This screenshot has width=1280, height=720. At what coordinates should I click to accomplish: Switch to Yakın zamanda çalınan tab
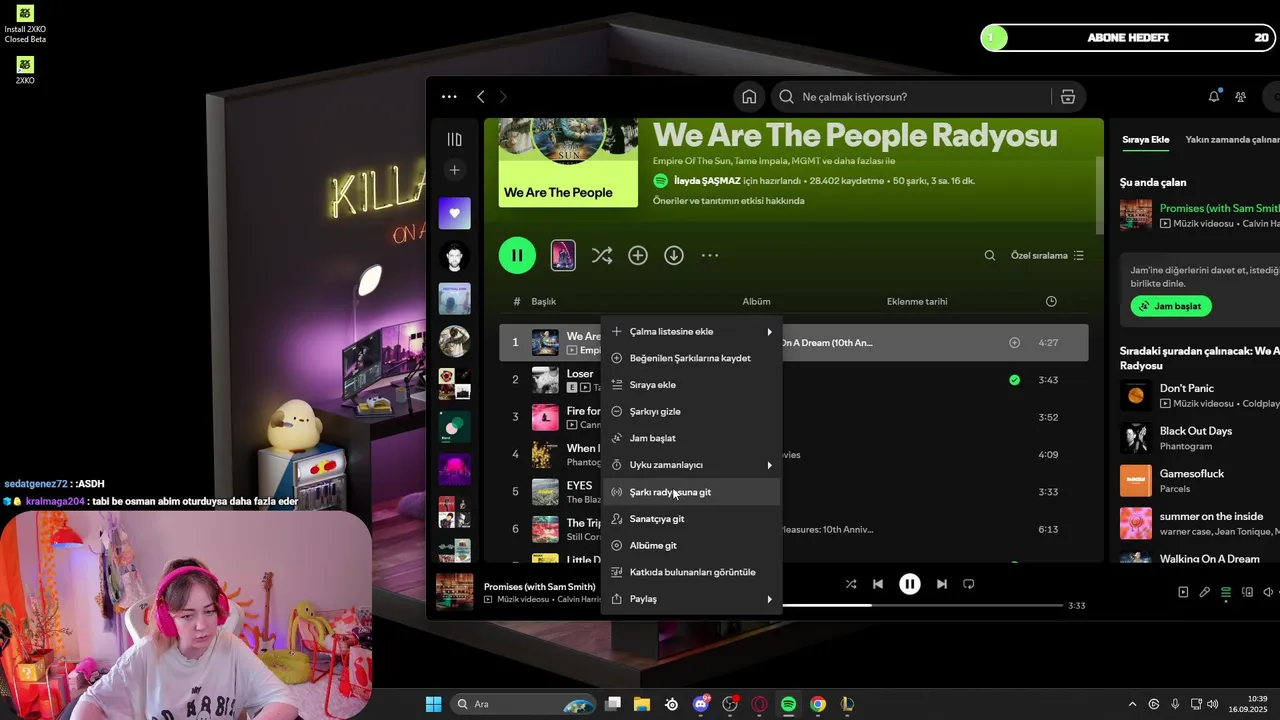pos(1232,140)
